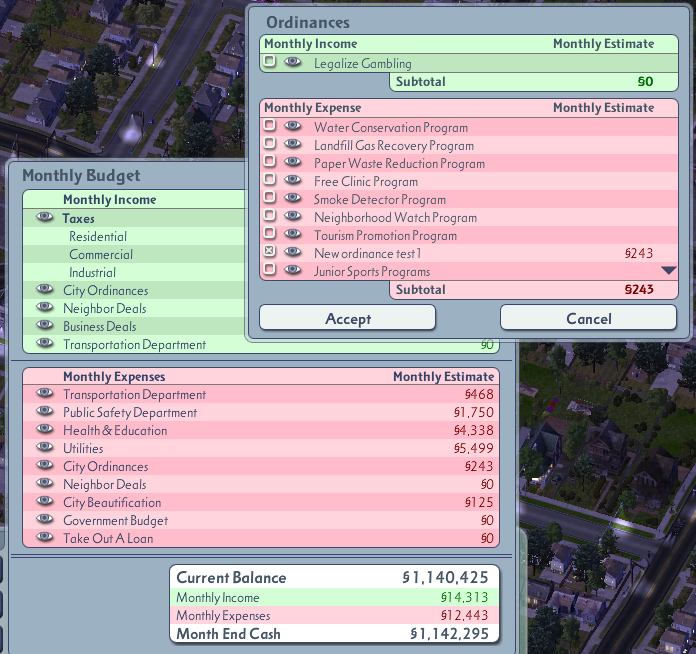
Task: Enable Smoke Detector Program checkbox
Action: [269, 197]
